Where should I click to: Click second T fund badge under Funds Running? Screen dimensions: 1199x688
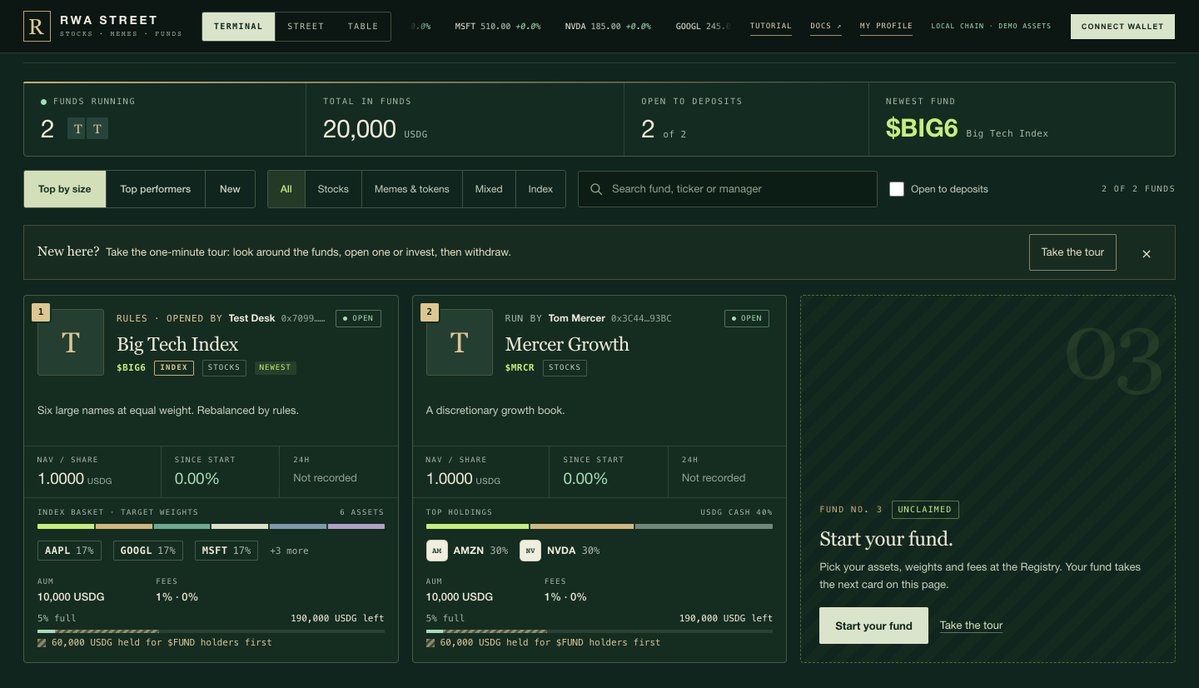coord(97,128)
